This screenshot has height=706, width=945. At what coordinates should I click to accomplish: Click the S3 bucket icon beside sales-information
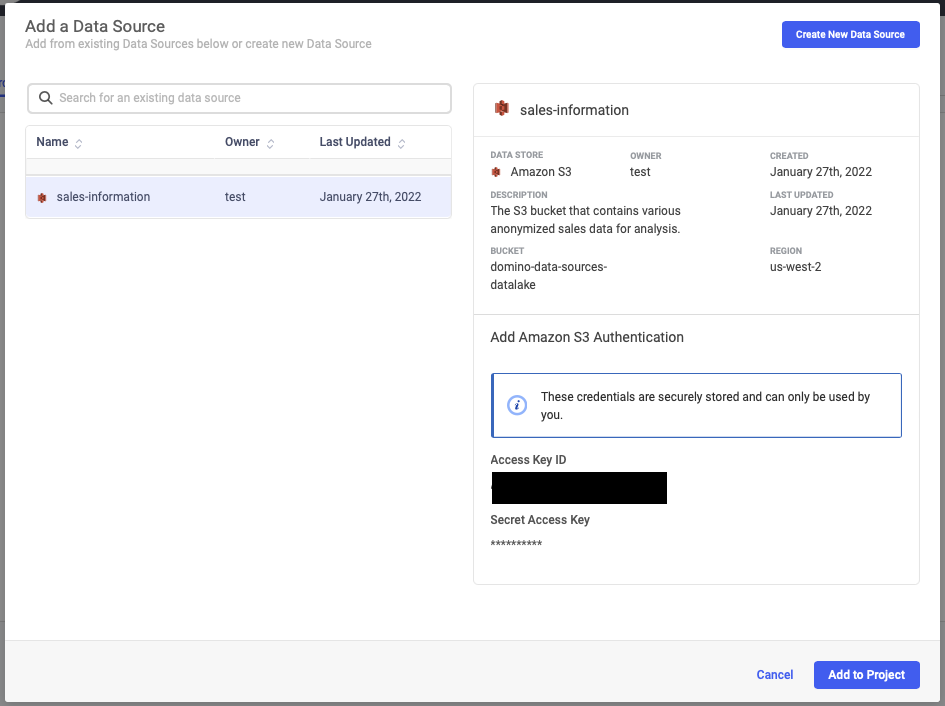pos(41,197)
